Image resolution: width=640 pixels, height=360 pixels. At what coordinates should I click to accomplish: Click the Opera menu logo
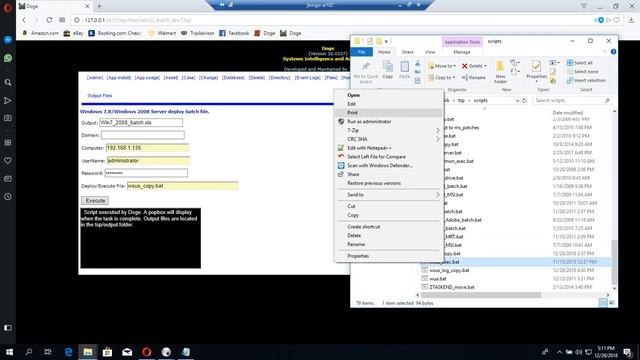coord(8,7)
